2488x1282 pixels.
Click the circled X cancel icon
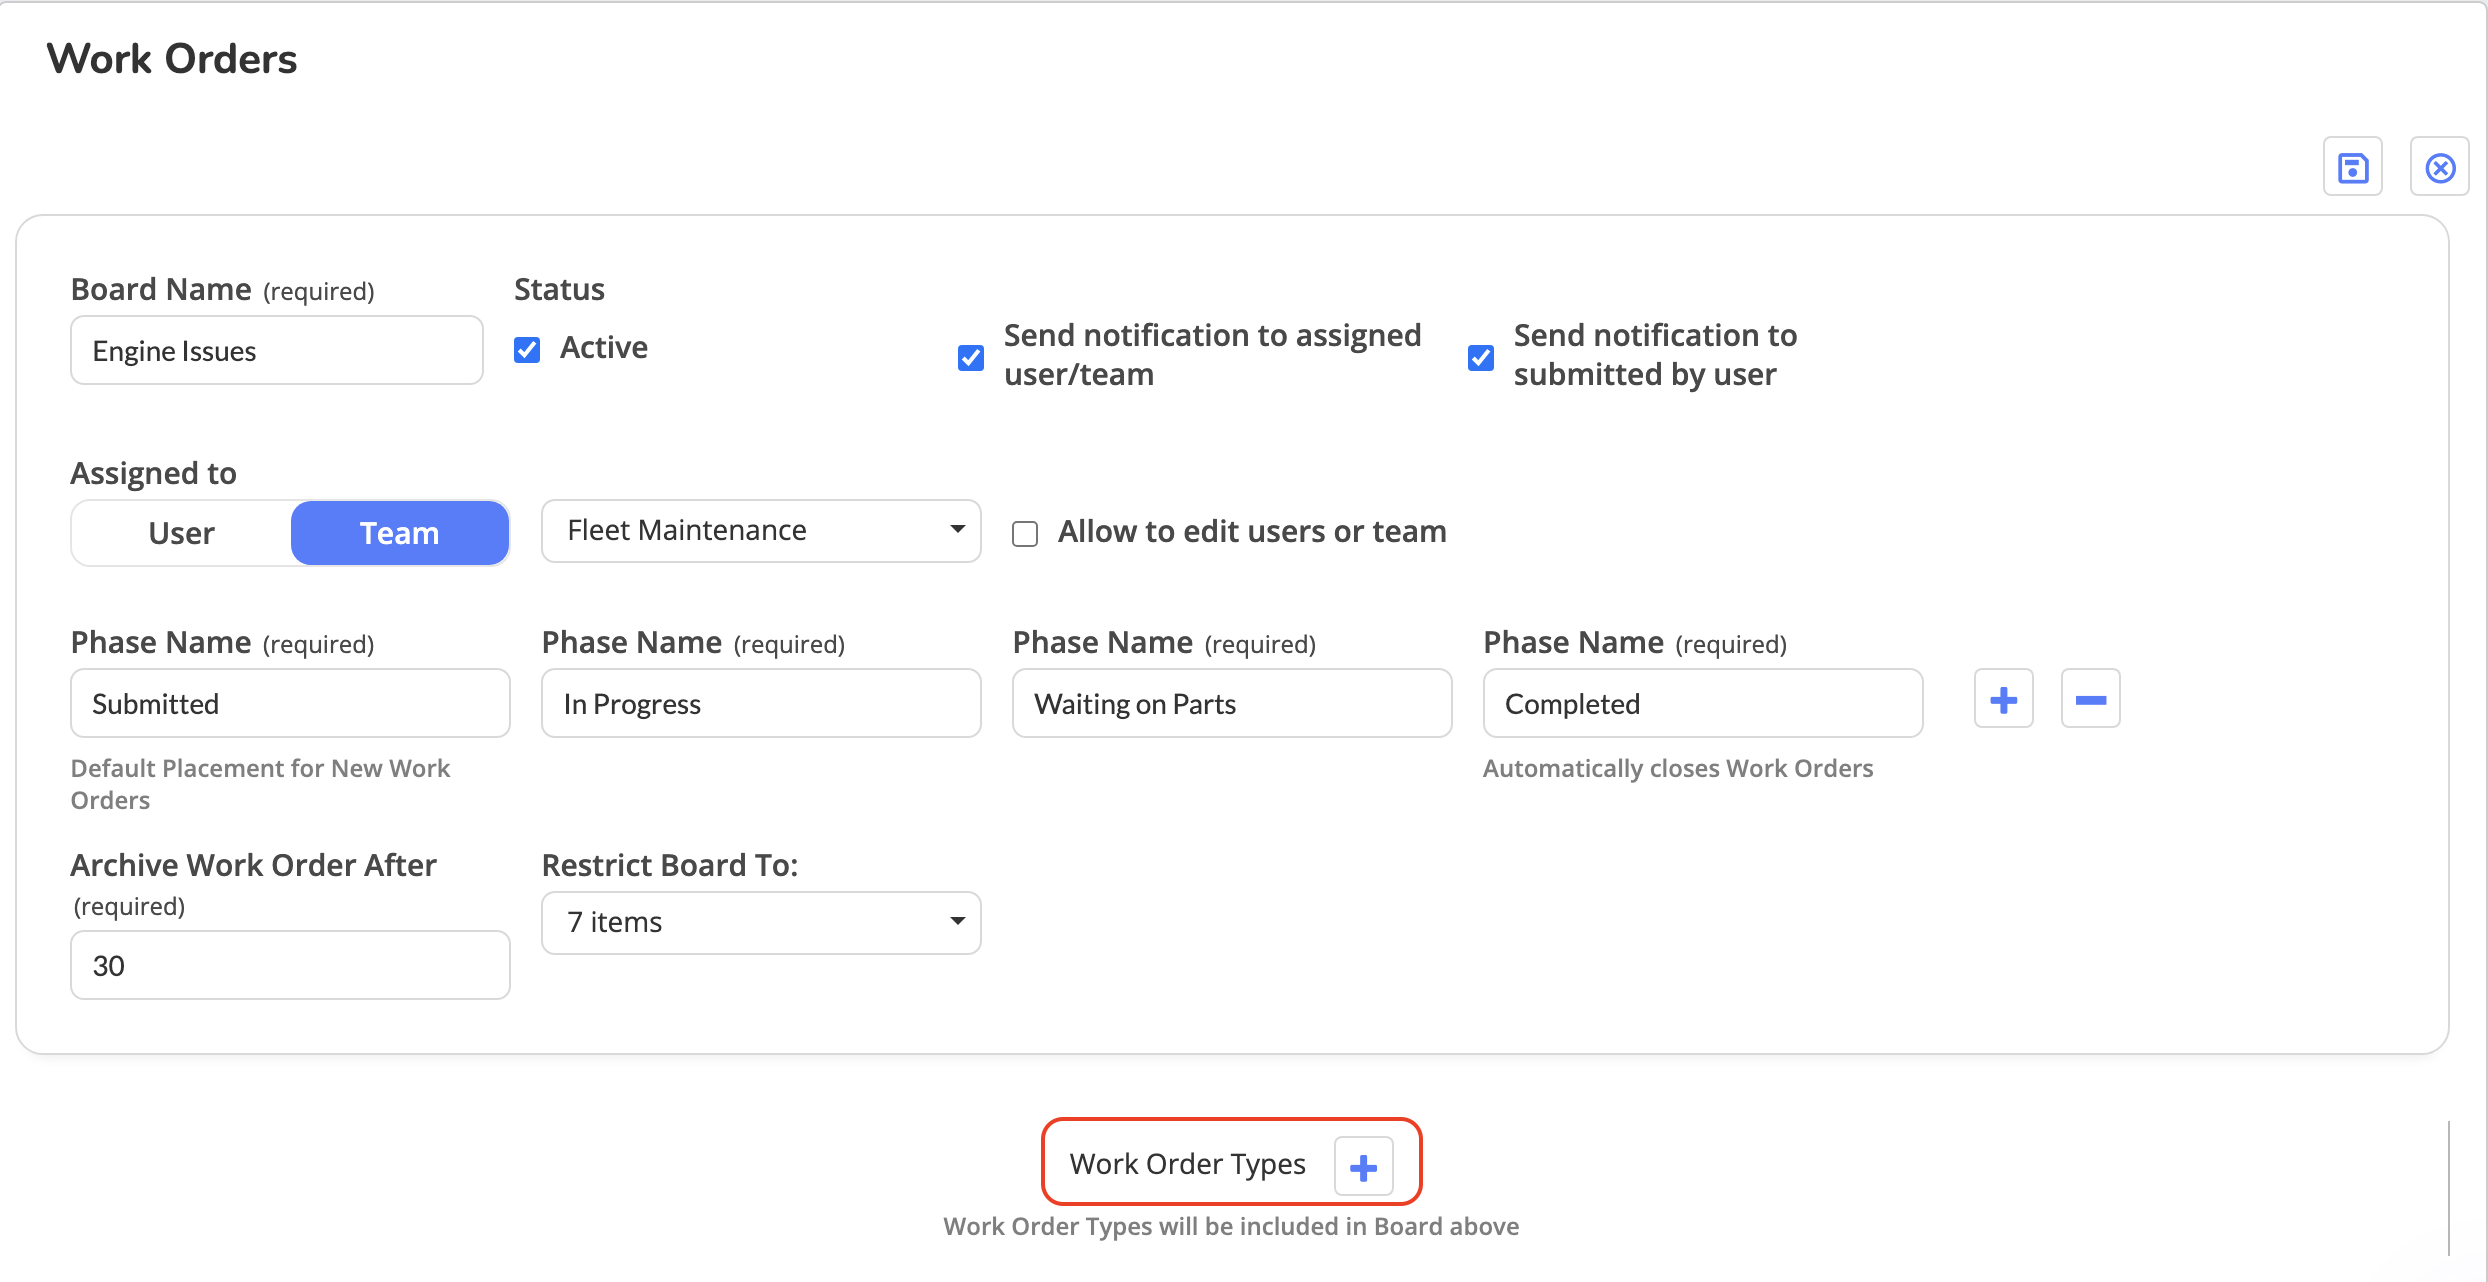(x=2439, y=167)
